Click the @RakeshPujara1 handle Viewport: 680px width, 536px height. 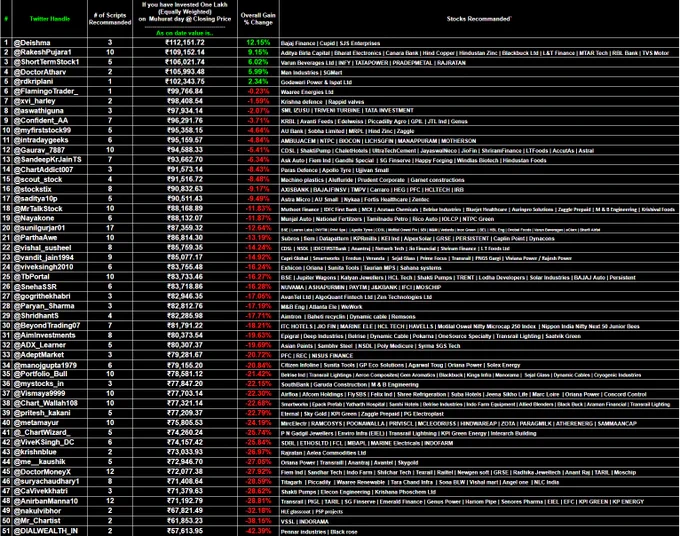pos(42,52)
